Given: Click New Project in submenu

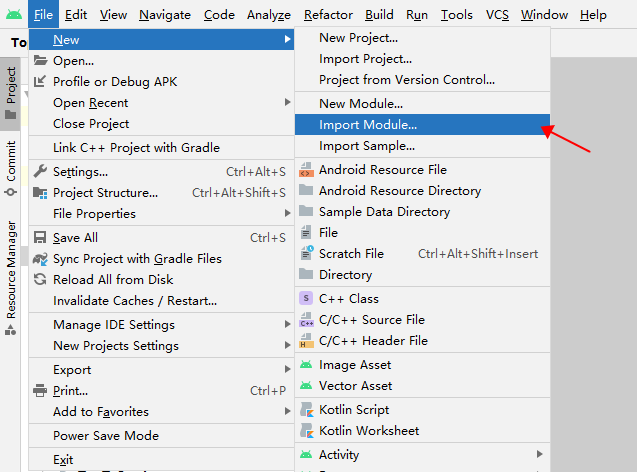Looking at the screenshot, I should point(358,38).
